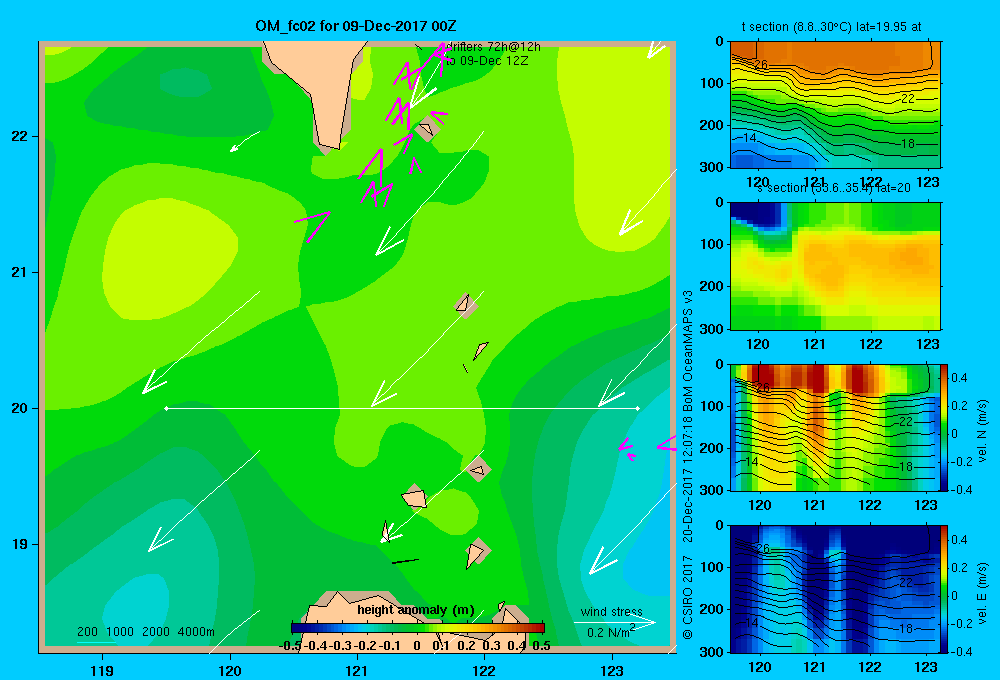Click contour label 18 in temperature section
Viewport: 1000px width, 680px height.
908,144
